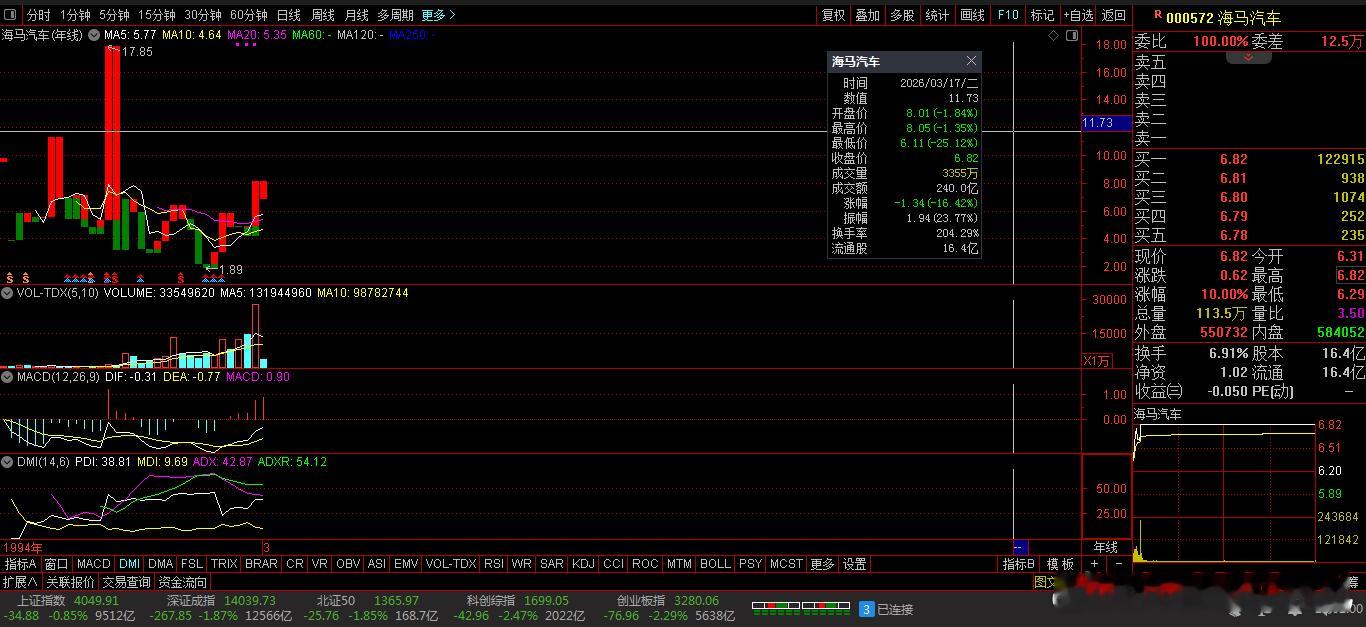Select the KDJ indicator tab
1366x627 pixels.
point(584,564)
